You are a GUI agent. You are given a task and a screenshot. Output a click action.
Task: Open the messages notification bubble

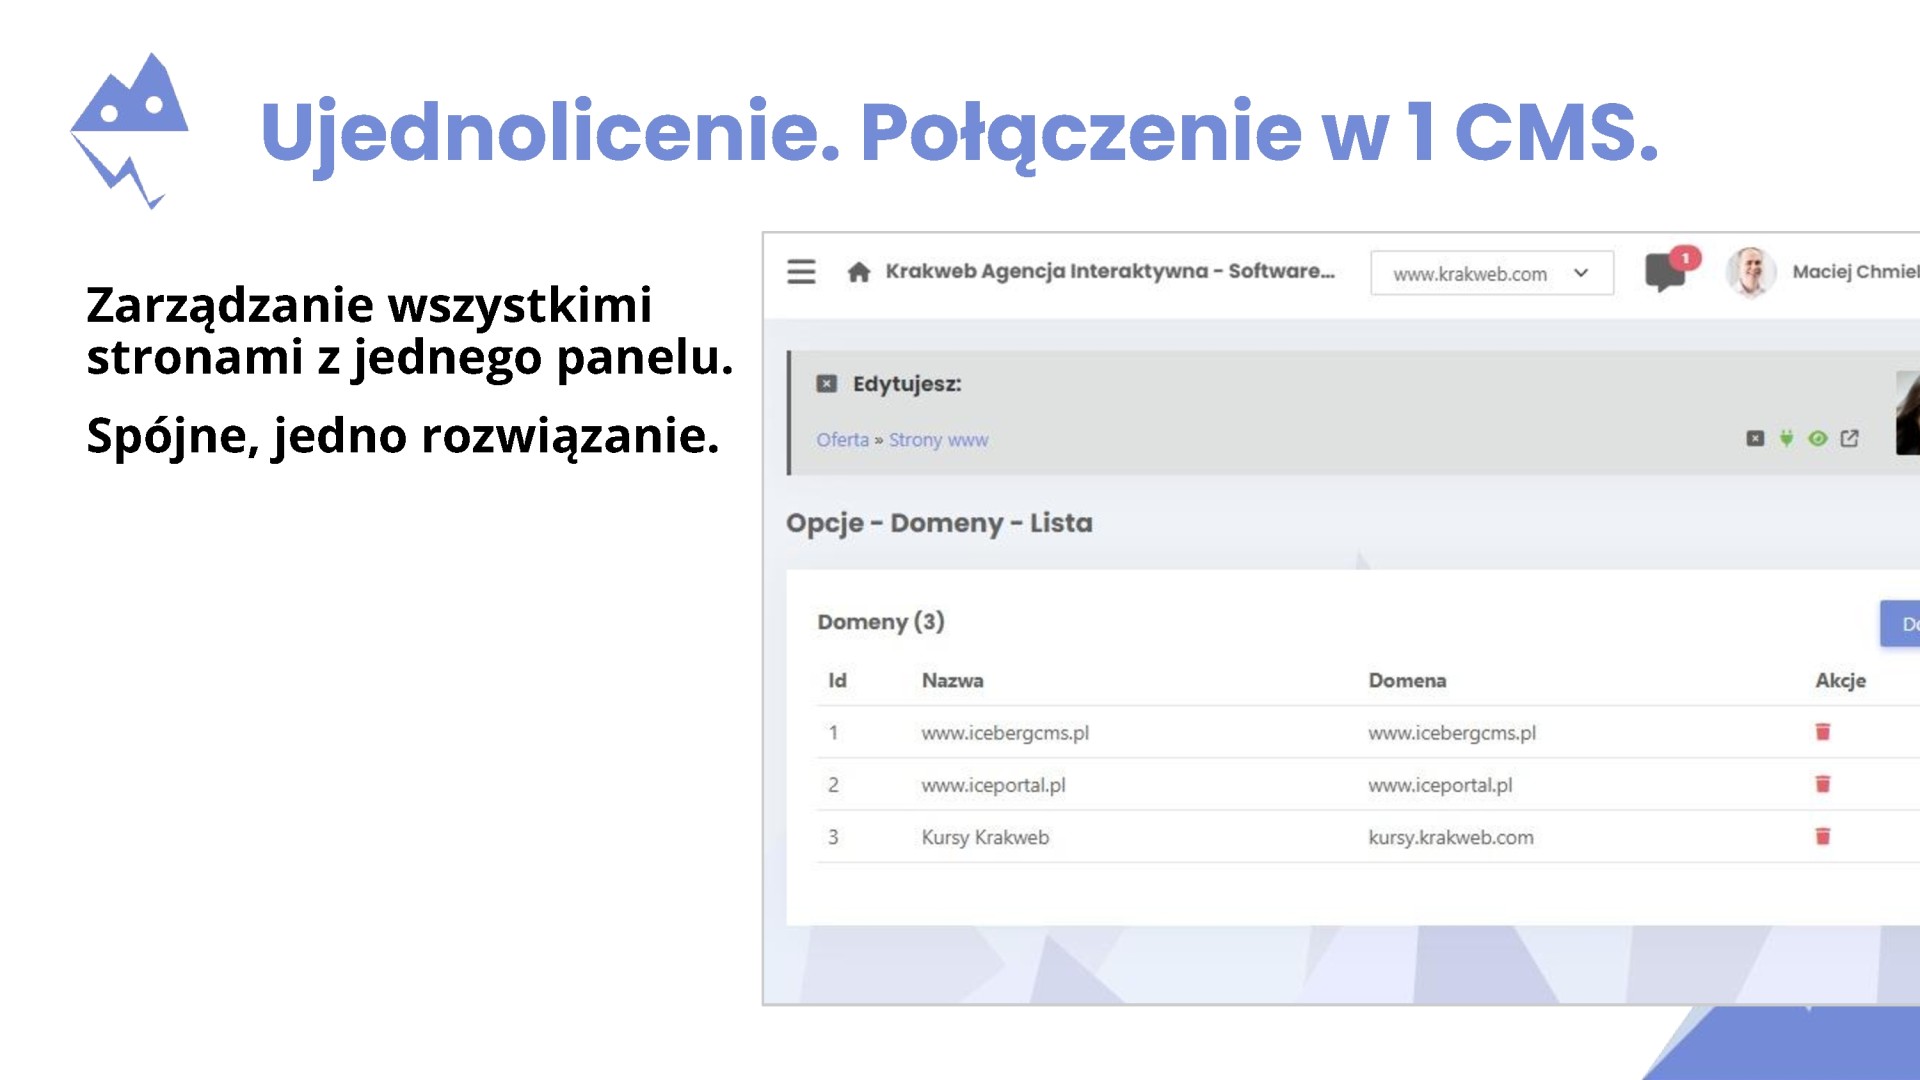click(1671, 269)
